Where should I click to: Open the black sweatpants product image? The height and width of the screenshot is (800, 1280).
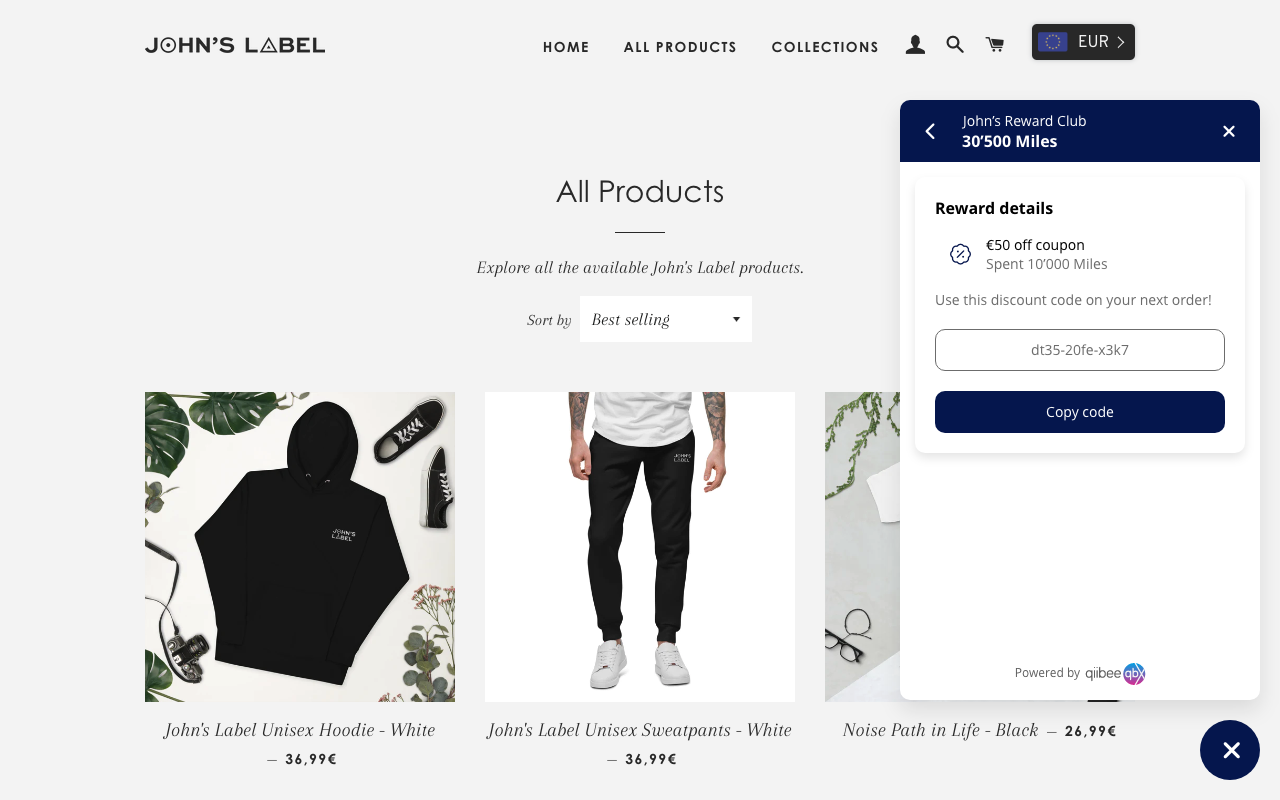coord(640,547)
